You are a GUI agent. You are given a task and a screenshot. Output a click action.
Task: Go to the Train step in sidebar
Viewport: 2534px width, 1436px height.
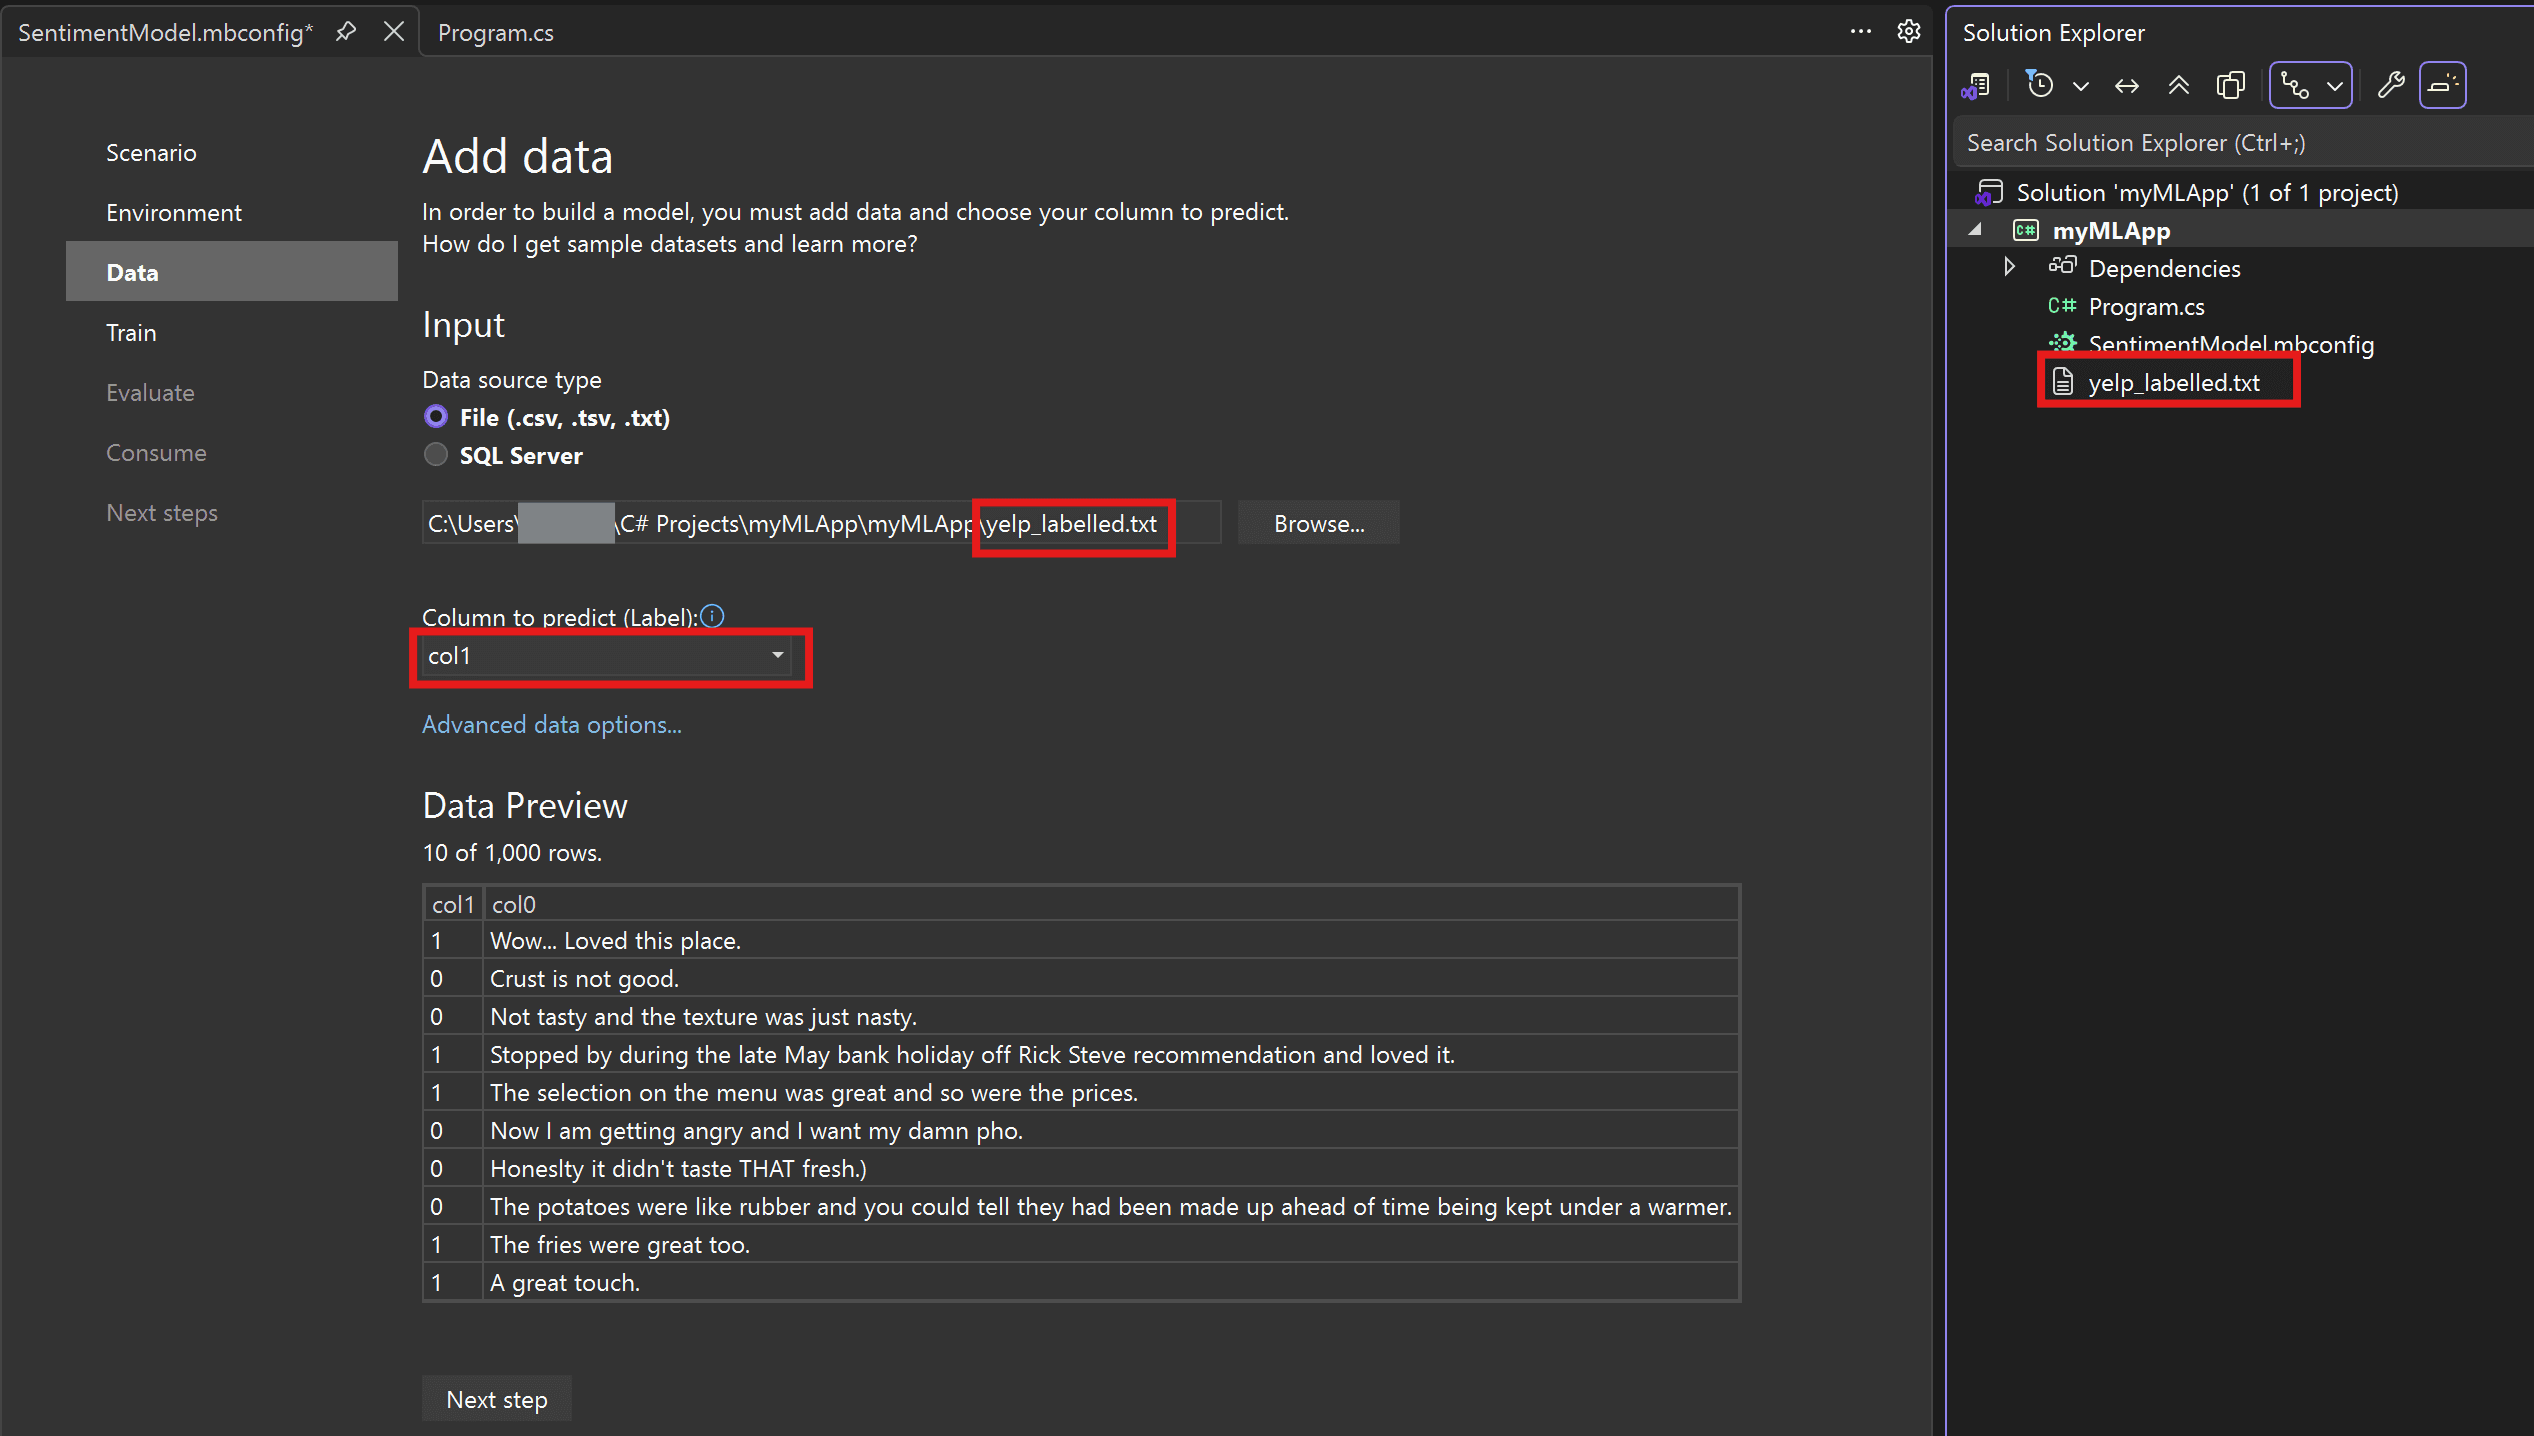132,333
